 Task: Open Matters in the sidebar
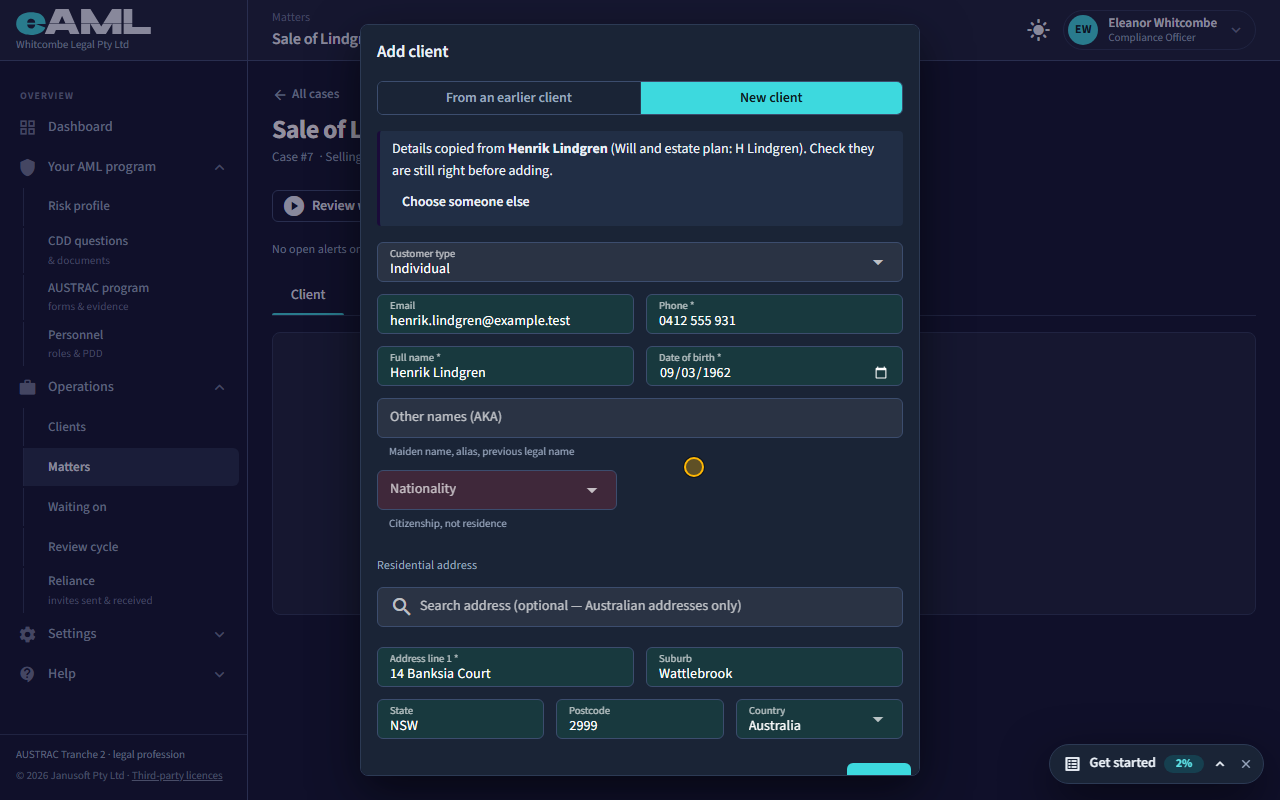(x=130, y=467)
